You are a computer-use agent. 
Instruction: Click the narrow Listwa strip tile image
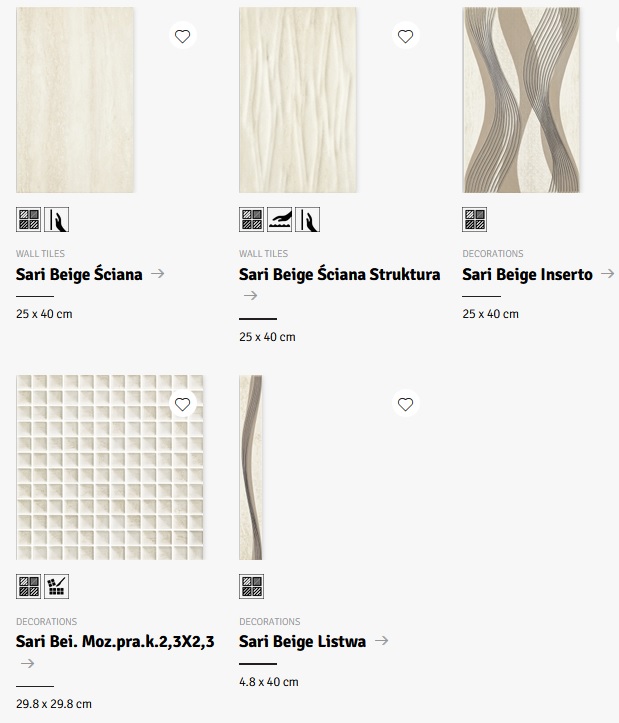pyautogui.click(x=251, y=467)
